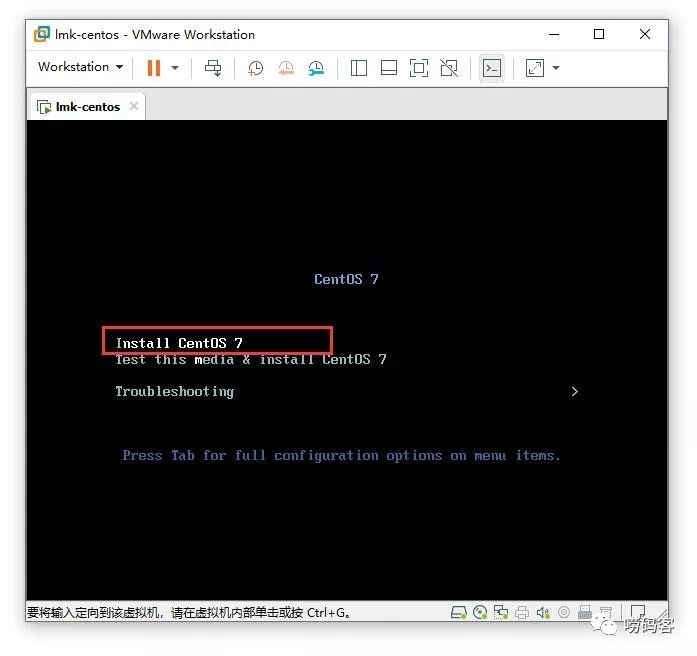Click the hard disk status icon
Image resolution: width=697 pixels, height=656 pixels.
(x=459, y=612)
